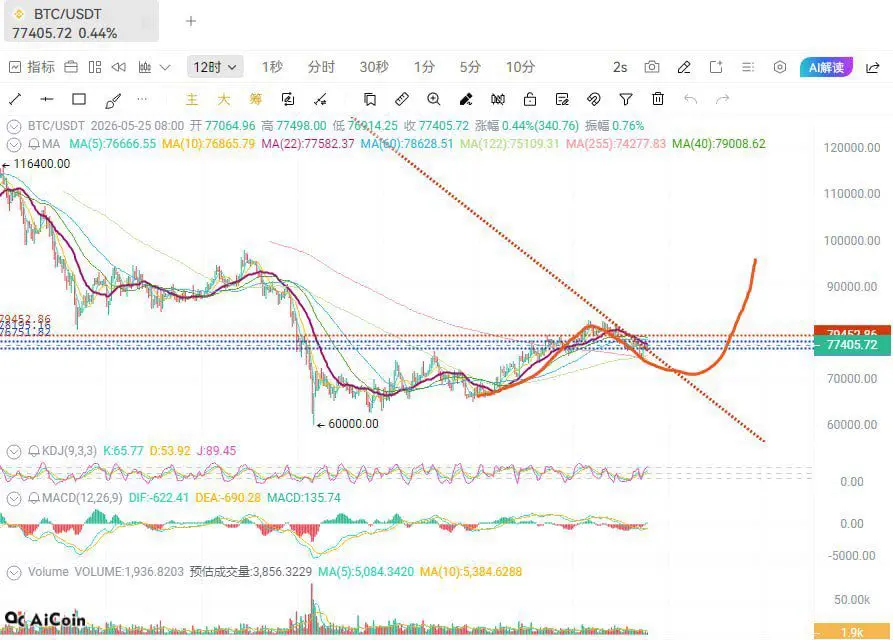Select the trend line drawing tool
This screenshot has width=893, height=640.
15,100
